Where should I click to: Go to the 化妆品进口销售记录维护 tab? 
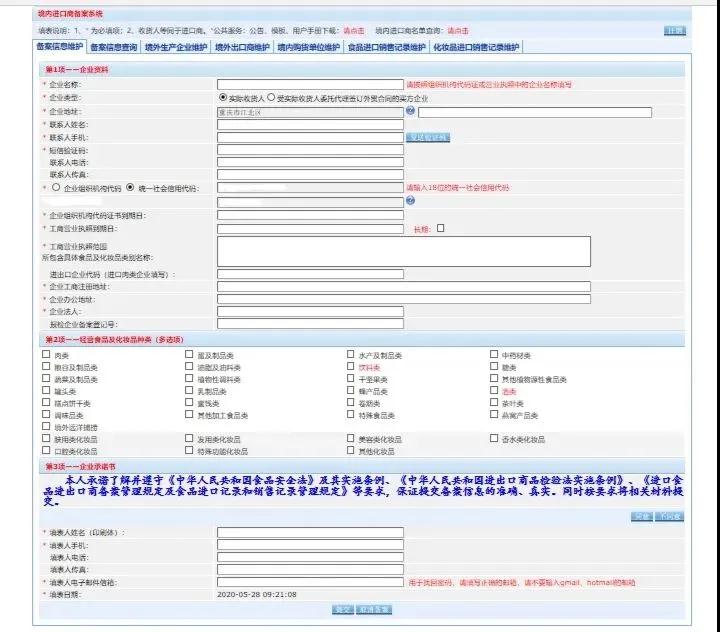point(477,47)
